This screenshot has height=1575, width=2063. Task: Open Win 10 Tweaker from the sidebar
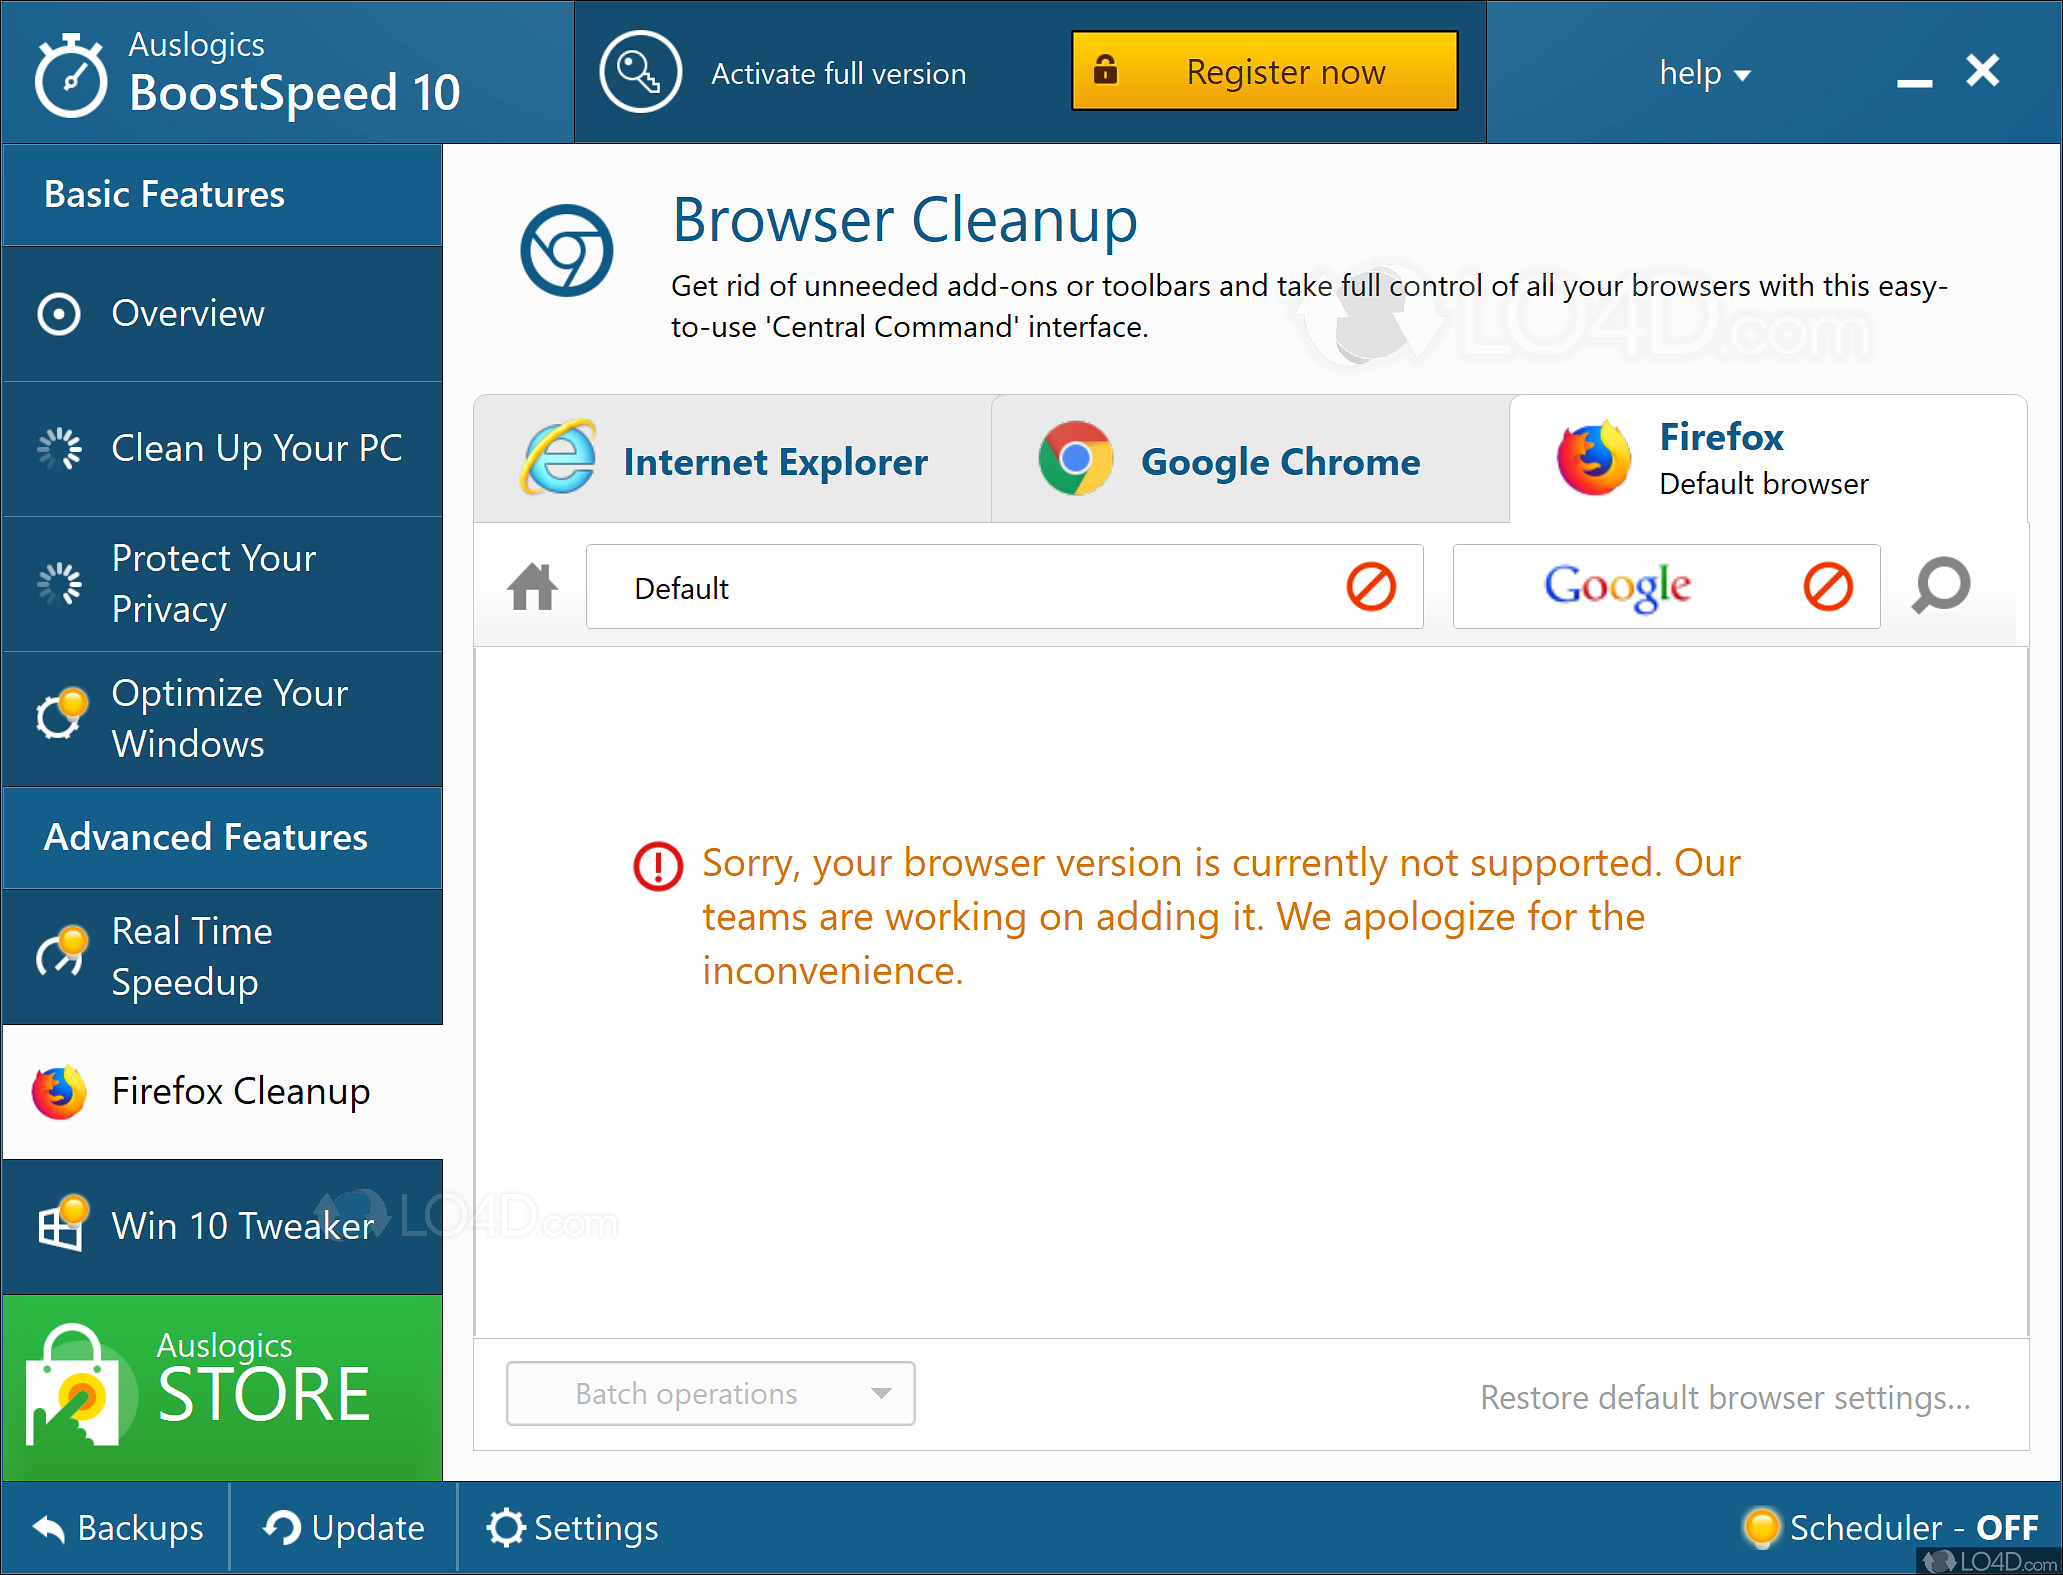click(222, 1226)
